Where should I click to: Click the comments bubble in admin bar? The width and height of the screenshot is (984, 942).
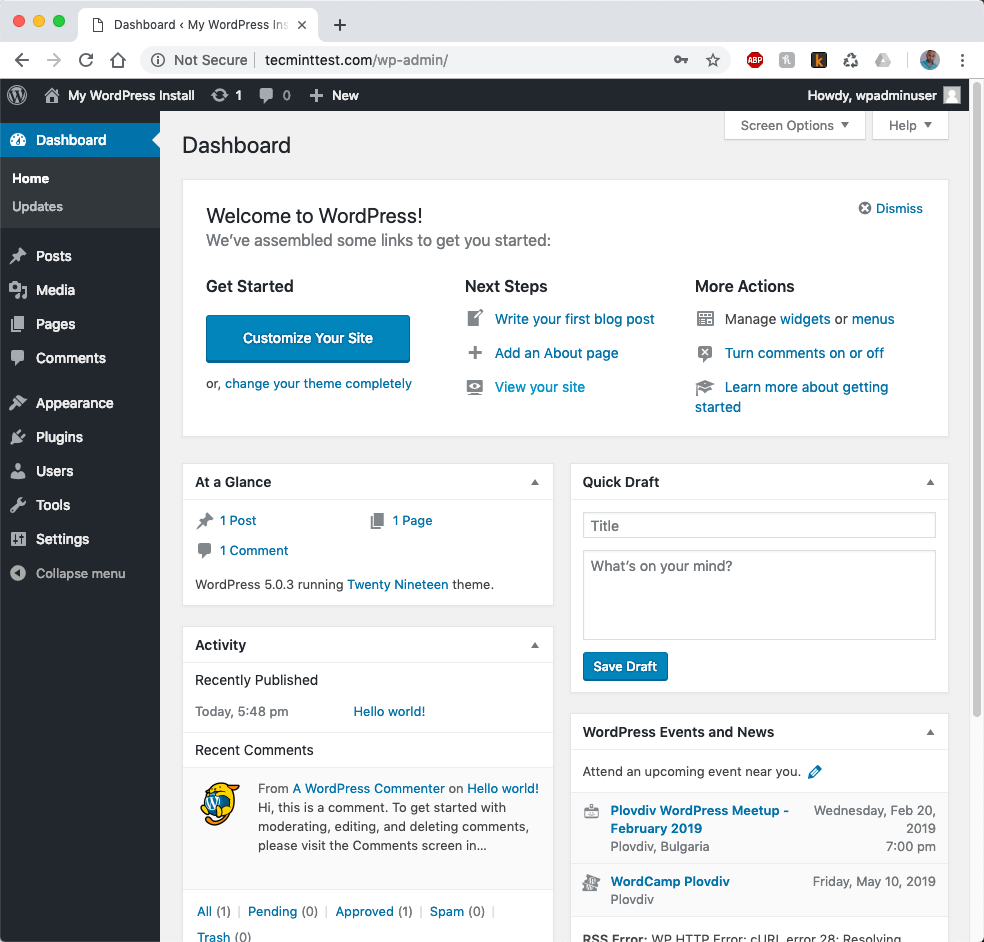[267, 95]
